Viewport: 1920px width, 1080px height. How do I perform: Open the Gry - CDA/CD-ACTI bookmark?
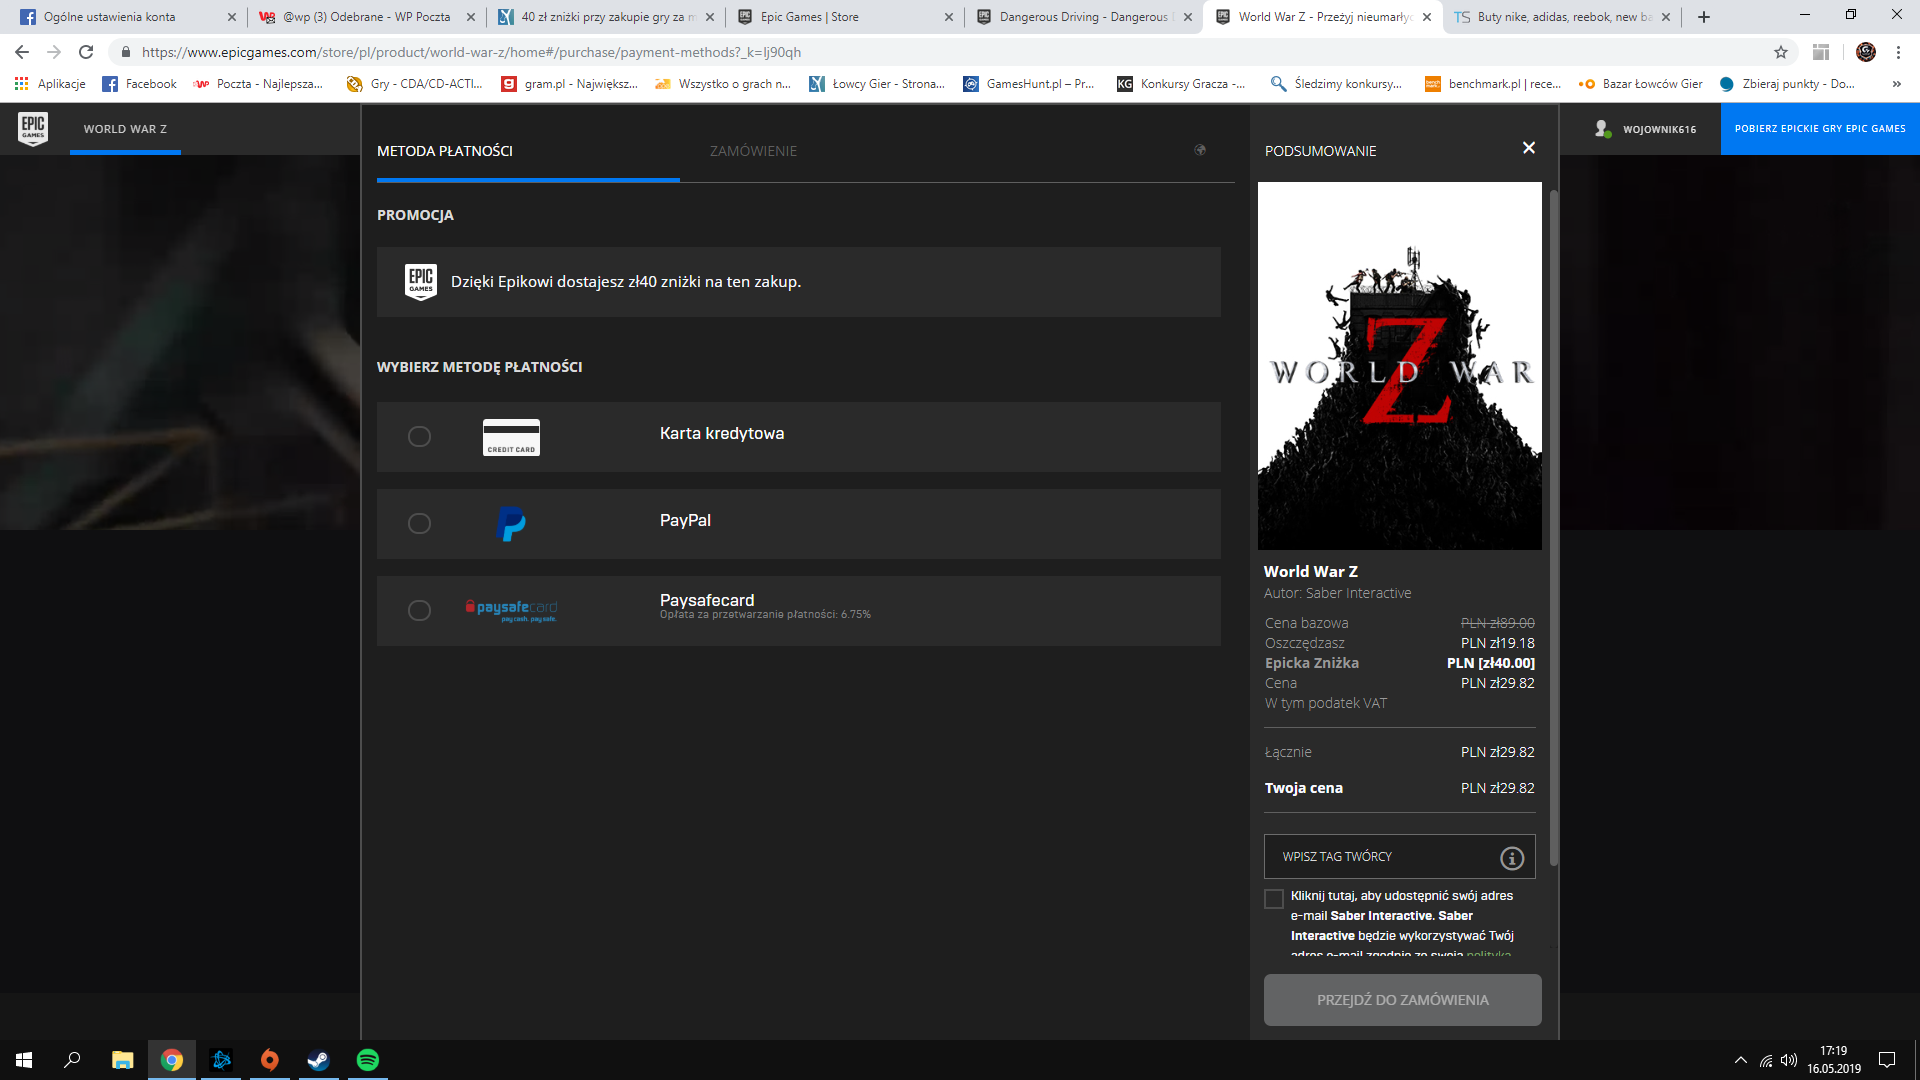click(415, 84)
